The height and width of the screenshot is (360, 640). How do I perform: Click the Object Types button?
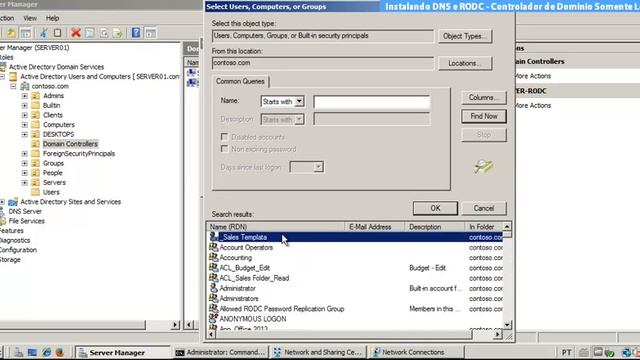pyautogui.click(x=465, y=36)
